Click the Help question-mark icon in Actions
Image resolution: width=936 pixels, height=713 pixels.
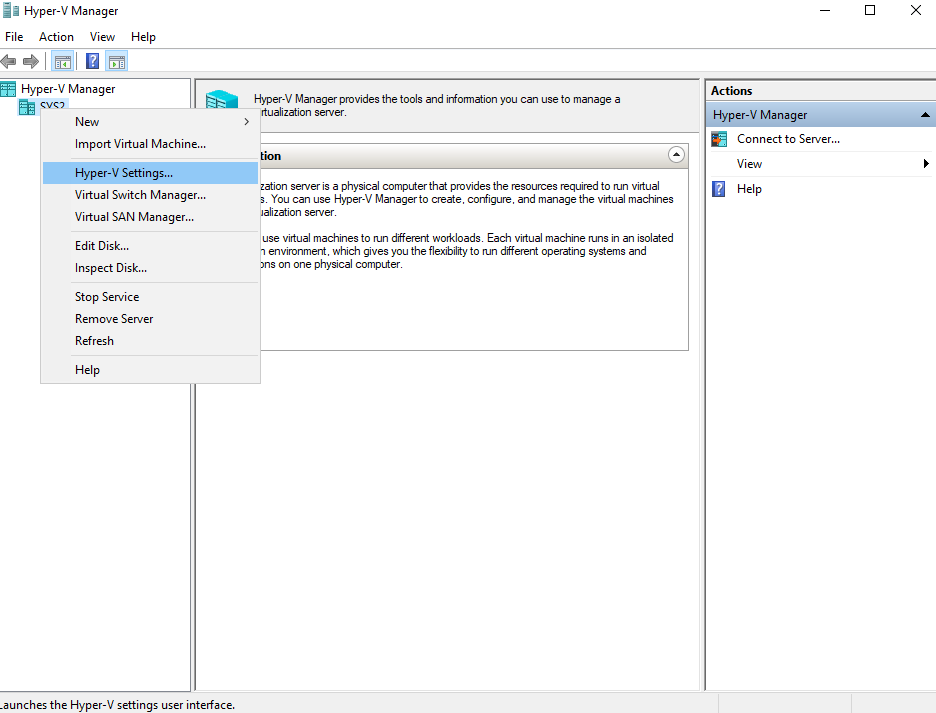pyautogui.click(x=719, y=189)
